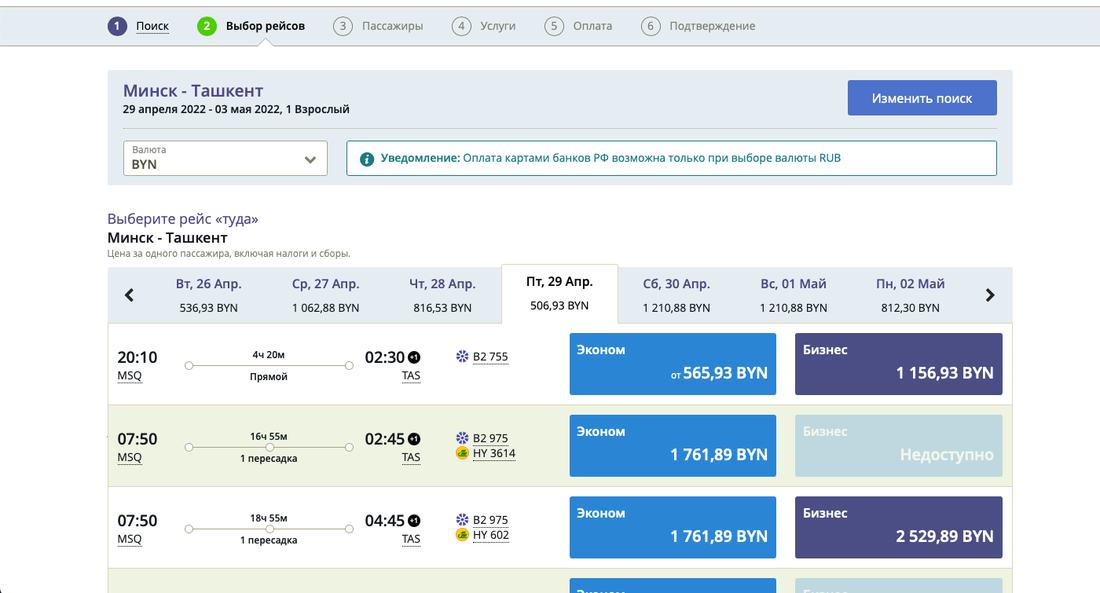The height and width of the screenshot is (593, 1100).
Task: Click the info icon in the notification banner
Action: [x=367, y=159]
